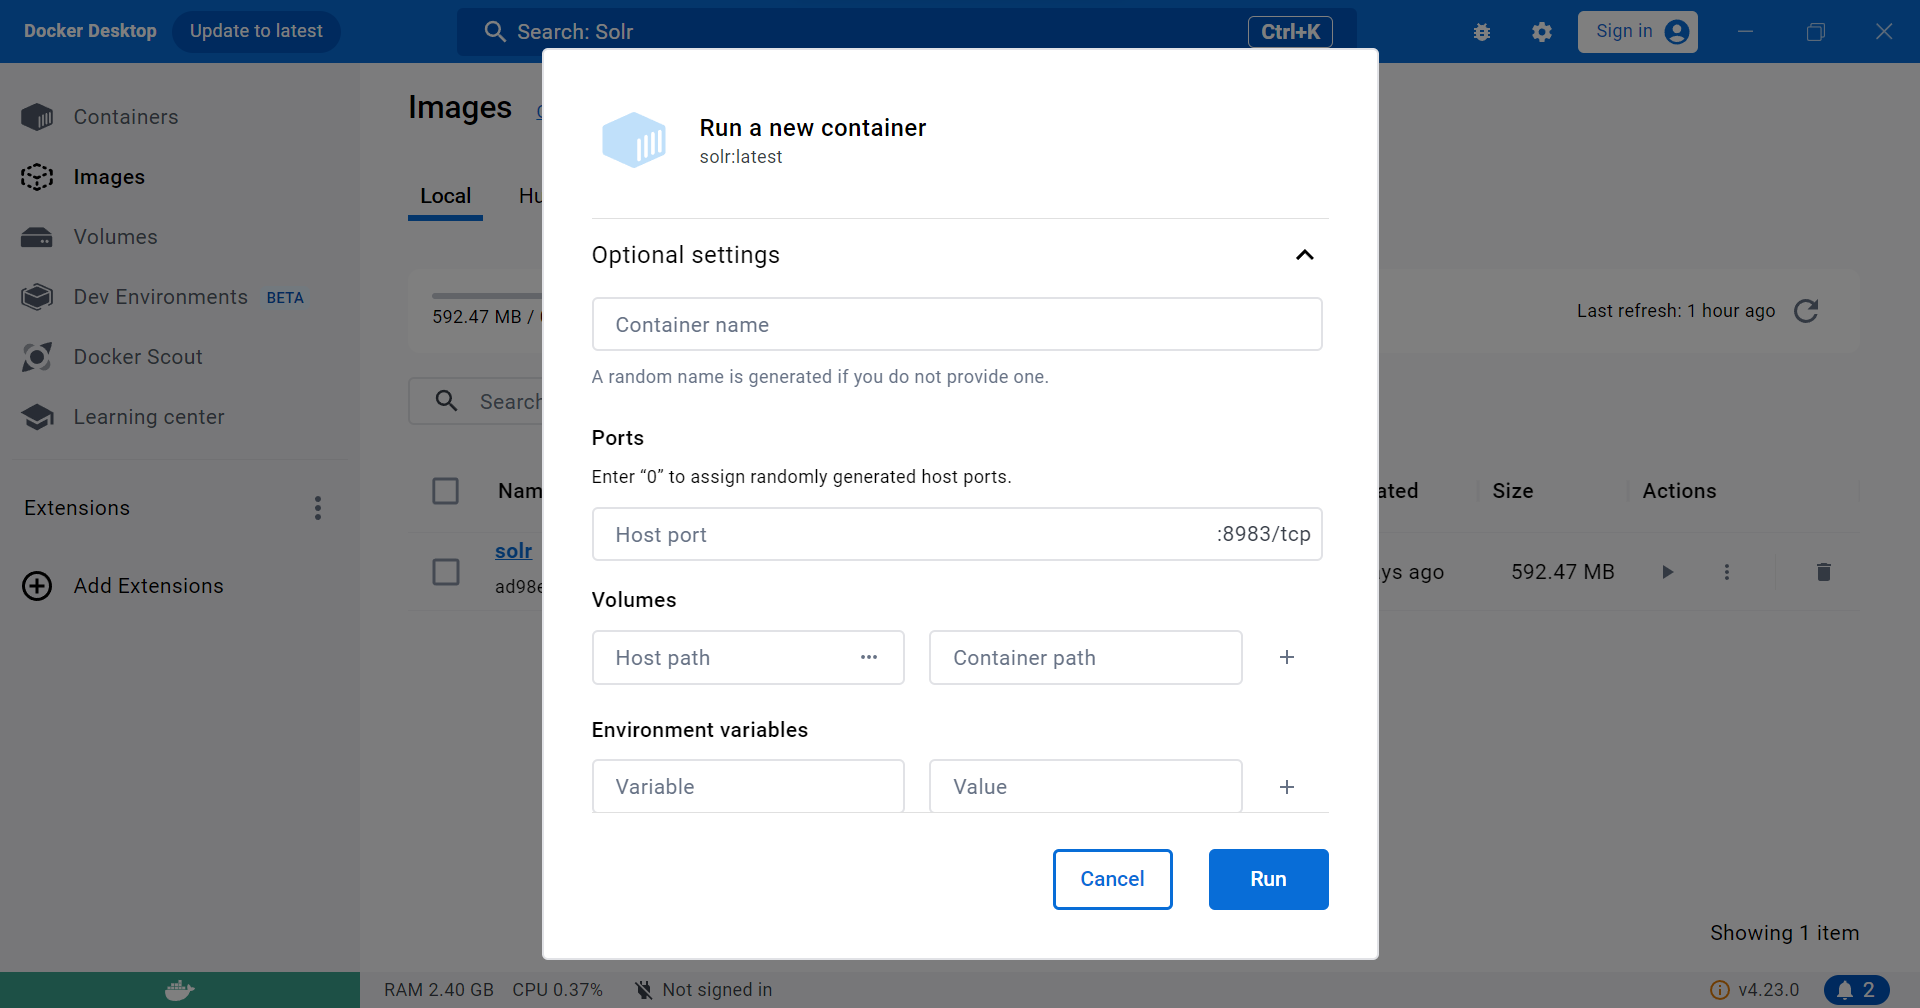Click Last refresh: 1 hour ago text
Image resolution: width=1920 pixels, height=1008 pixels.
[x=1676, y=311]
